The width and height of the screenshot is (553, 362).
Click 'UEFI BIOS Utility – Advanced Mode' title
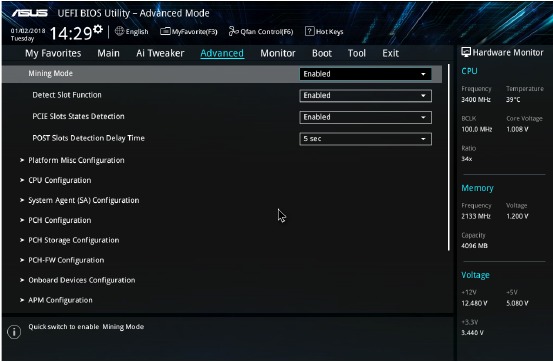click(133, 13)
